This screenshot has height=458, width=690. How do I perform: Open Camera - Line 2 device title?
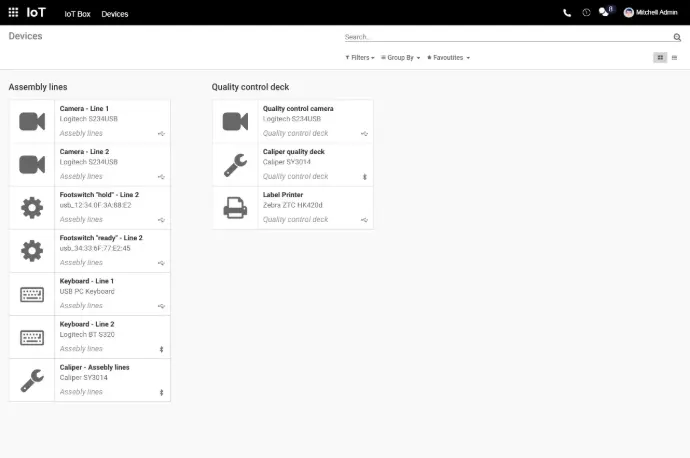[84, 152]
